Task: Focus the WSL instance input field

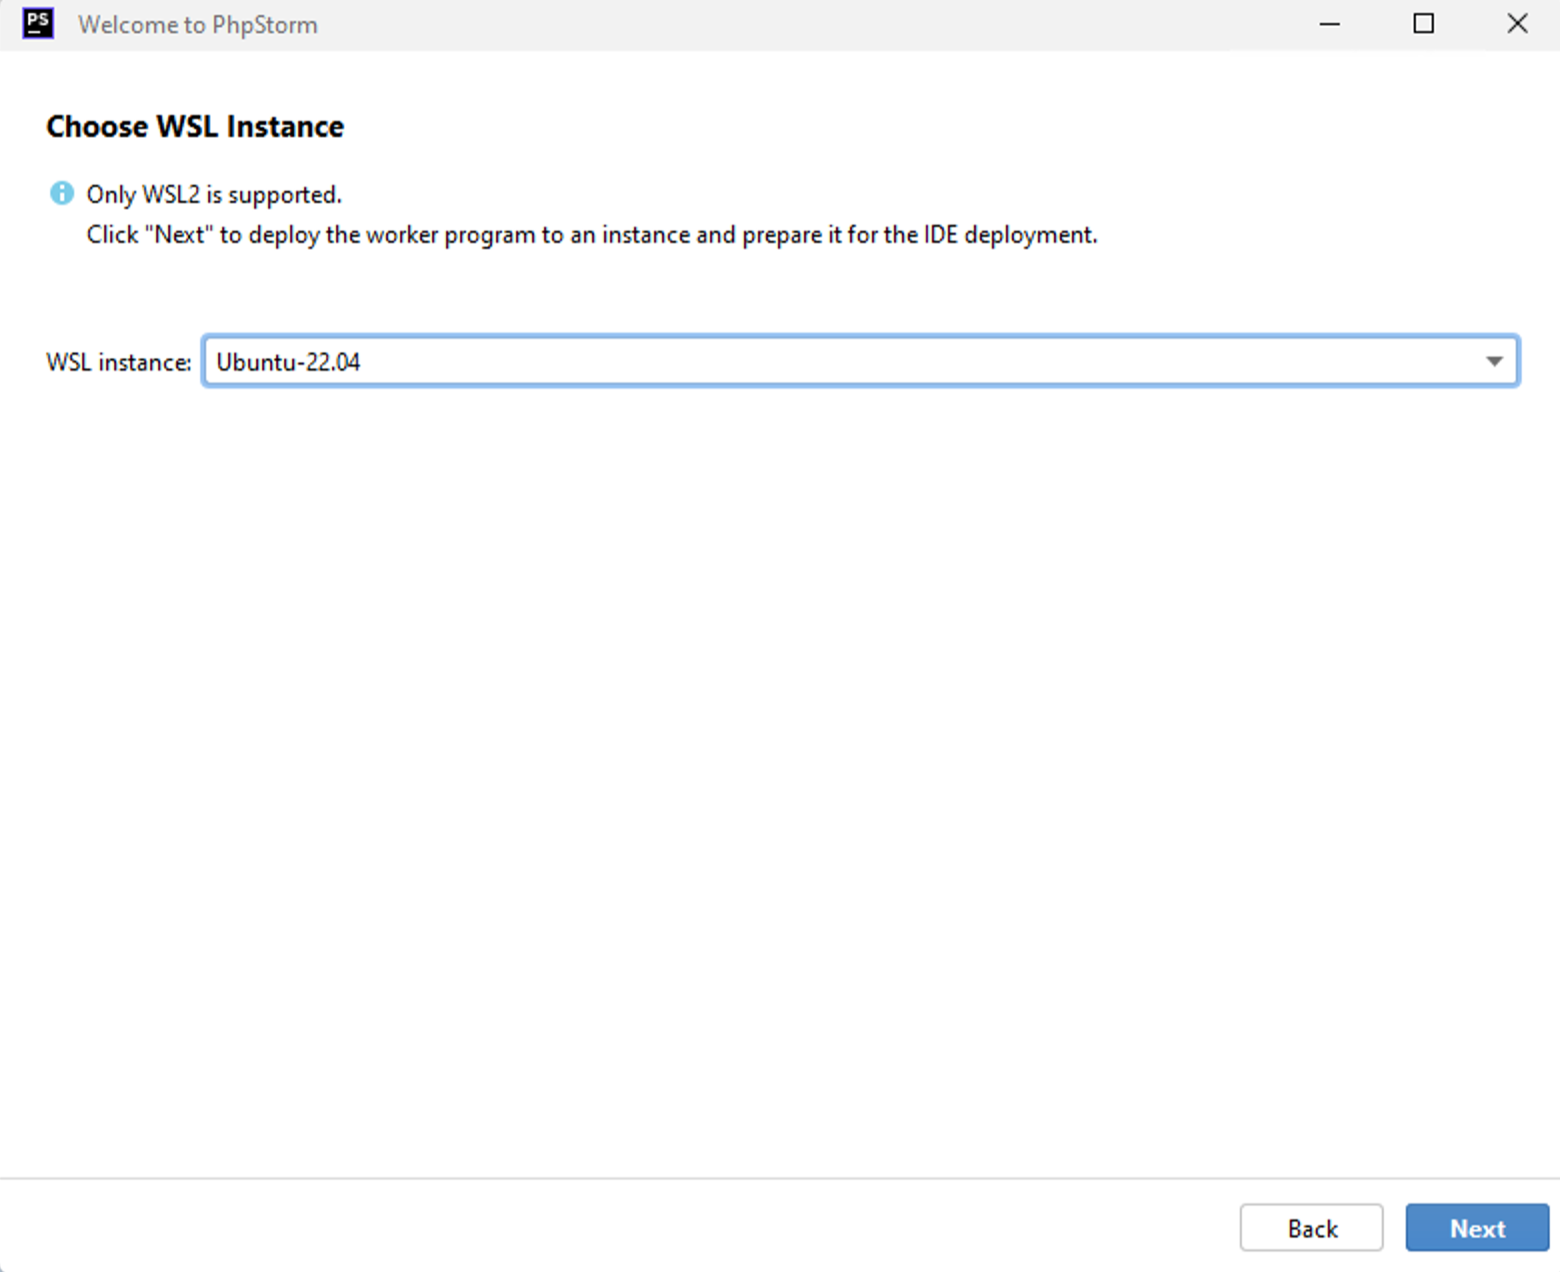Action: [x=700, y=361]
